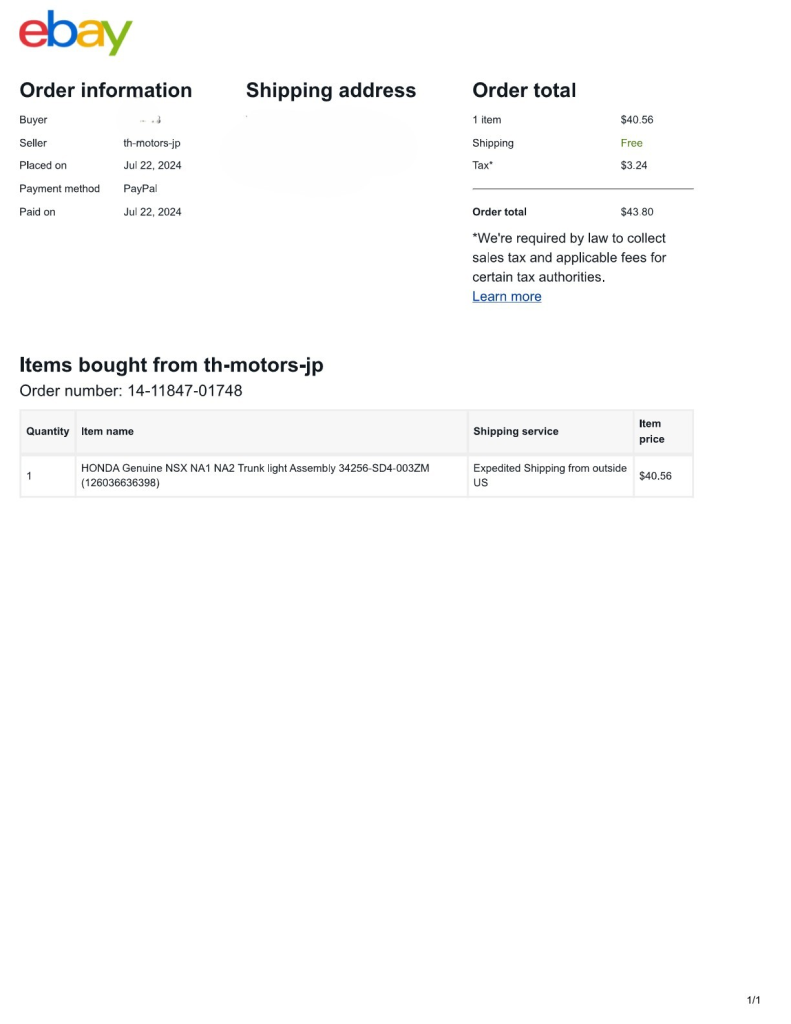This screenshot has width=791, height=1024.
Task: Click the PayPal payment method text
Action: [141, 189]
